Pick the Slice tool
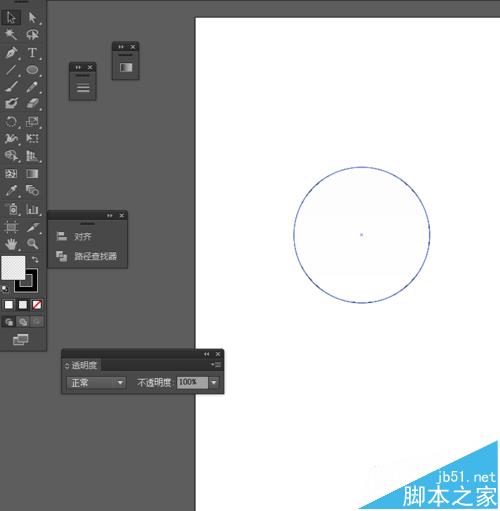500x511 pixels. click(32, 227)
